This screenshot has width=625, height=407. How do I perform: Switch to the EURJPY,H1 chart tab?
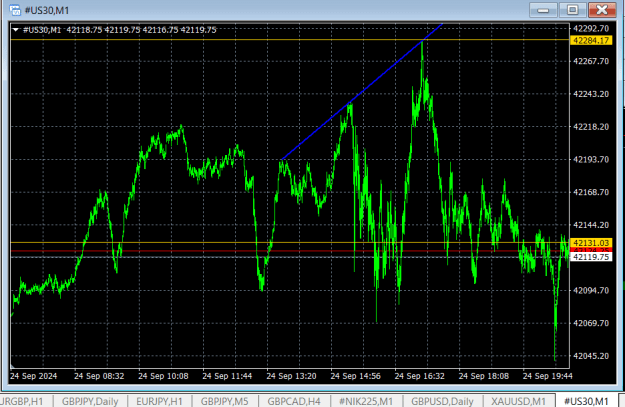159,401
